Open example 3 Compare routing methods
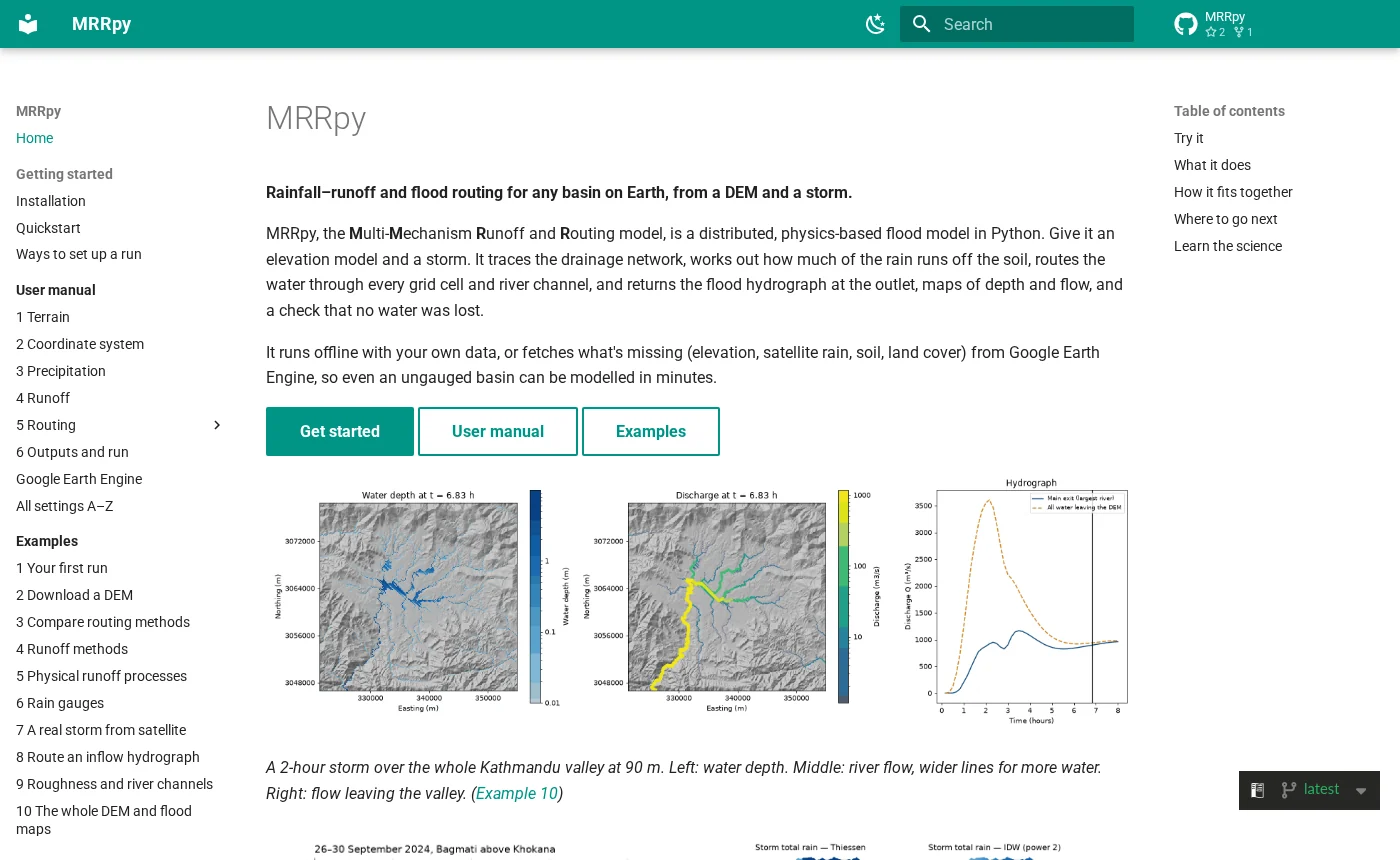Viewport: 1400px width, 860px height. (x=103, y=622)
